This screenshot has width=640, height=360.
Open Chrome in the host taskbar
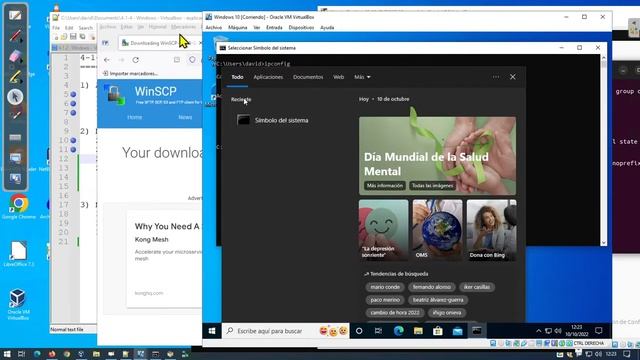[67, 354]
